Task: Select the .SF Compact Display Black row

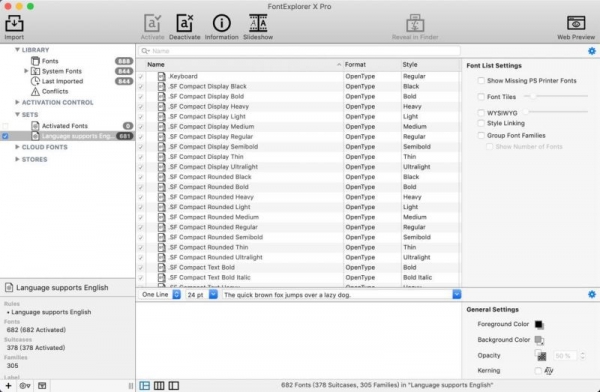Action: point(298,86)
